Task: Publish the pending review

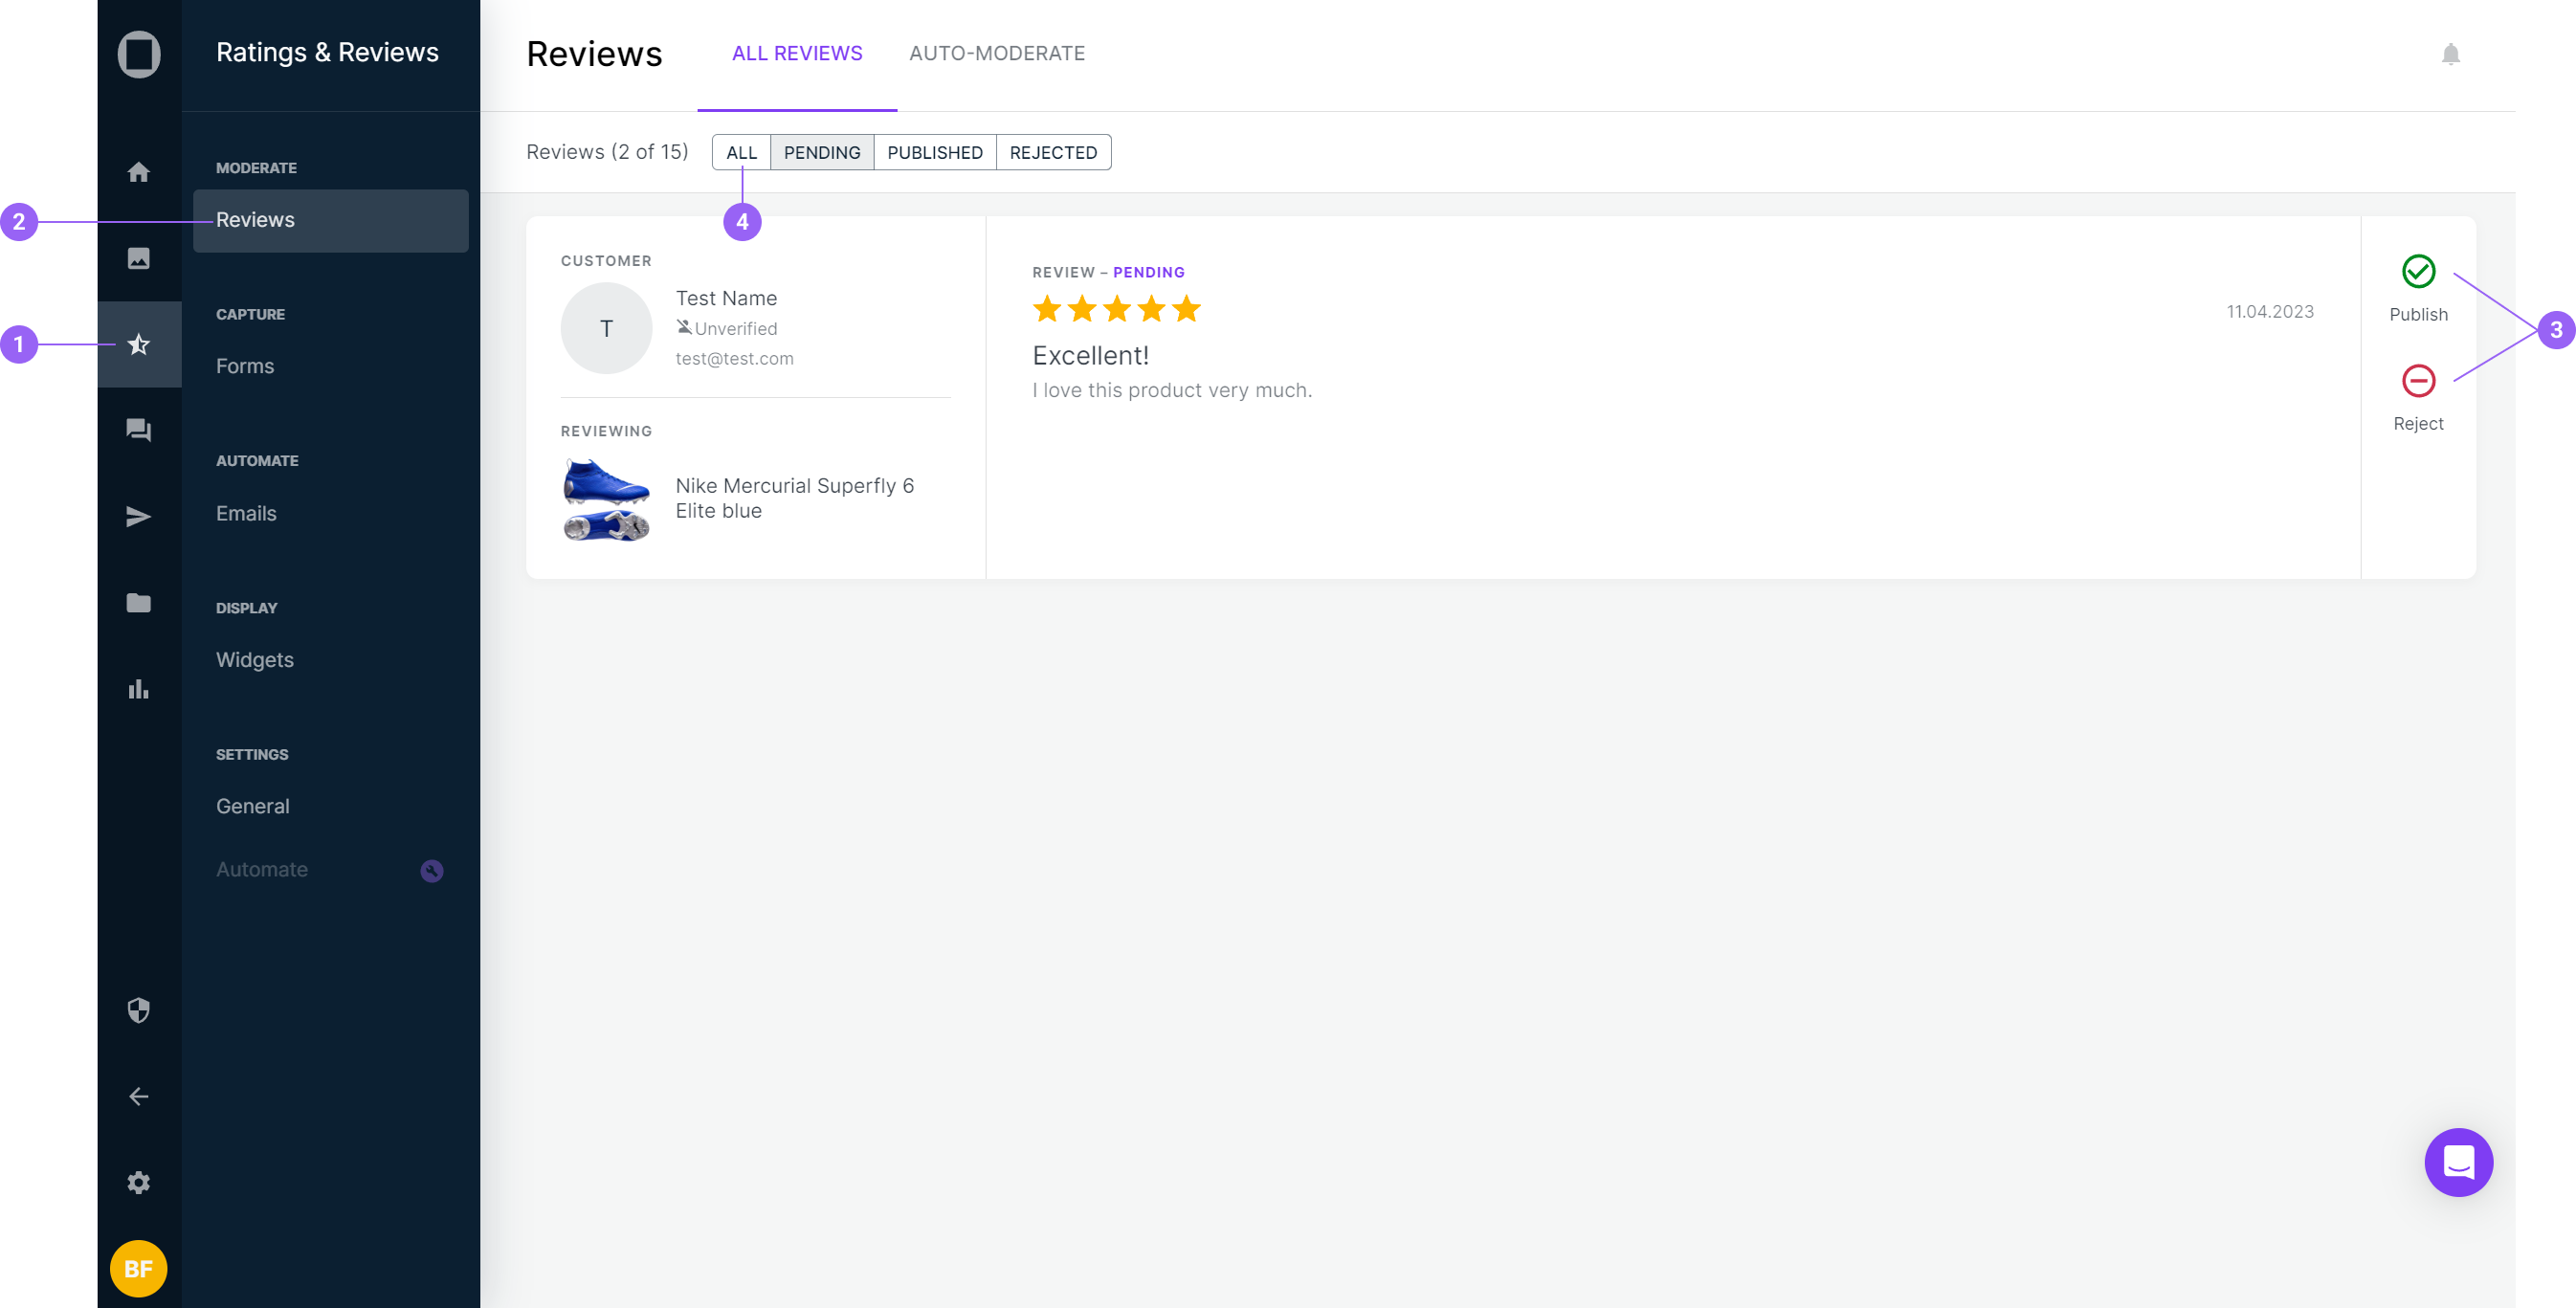Action: pyautogui.click(x=2417, y=272)
